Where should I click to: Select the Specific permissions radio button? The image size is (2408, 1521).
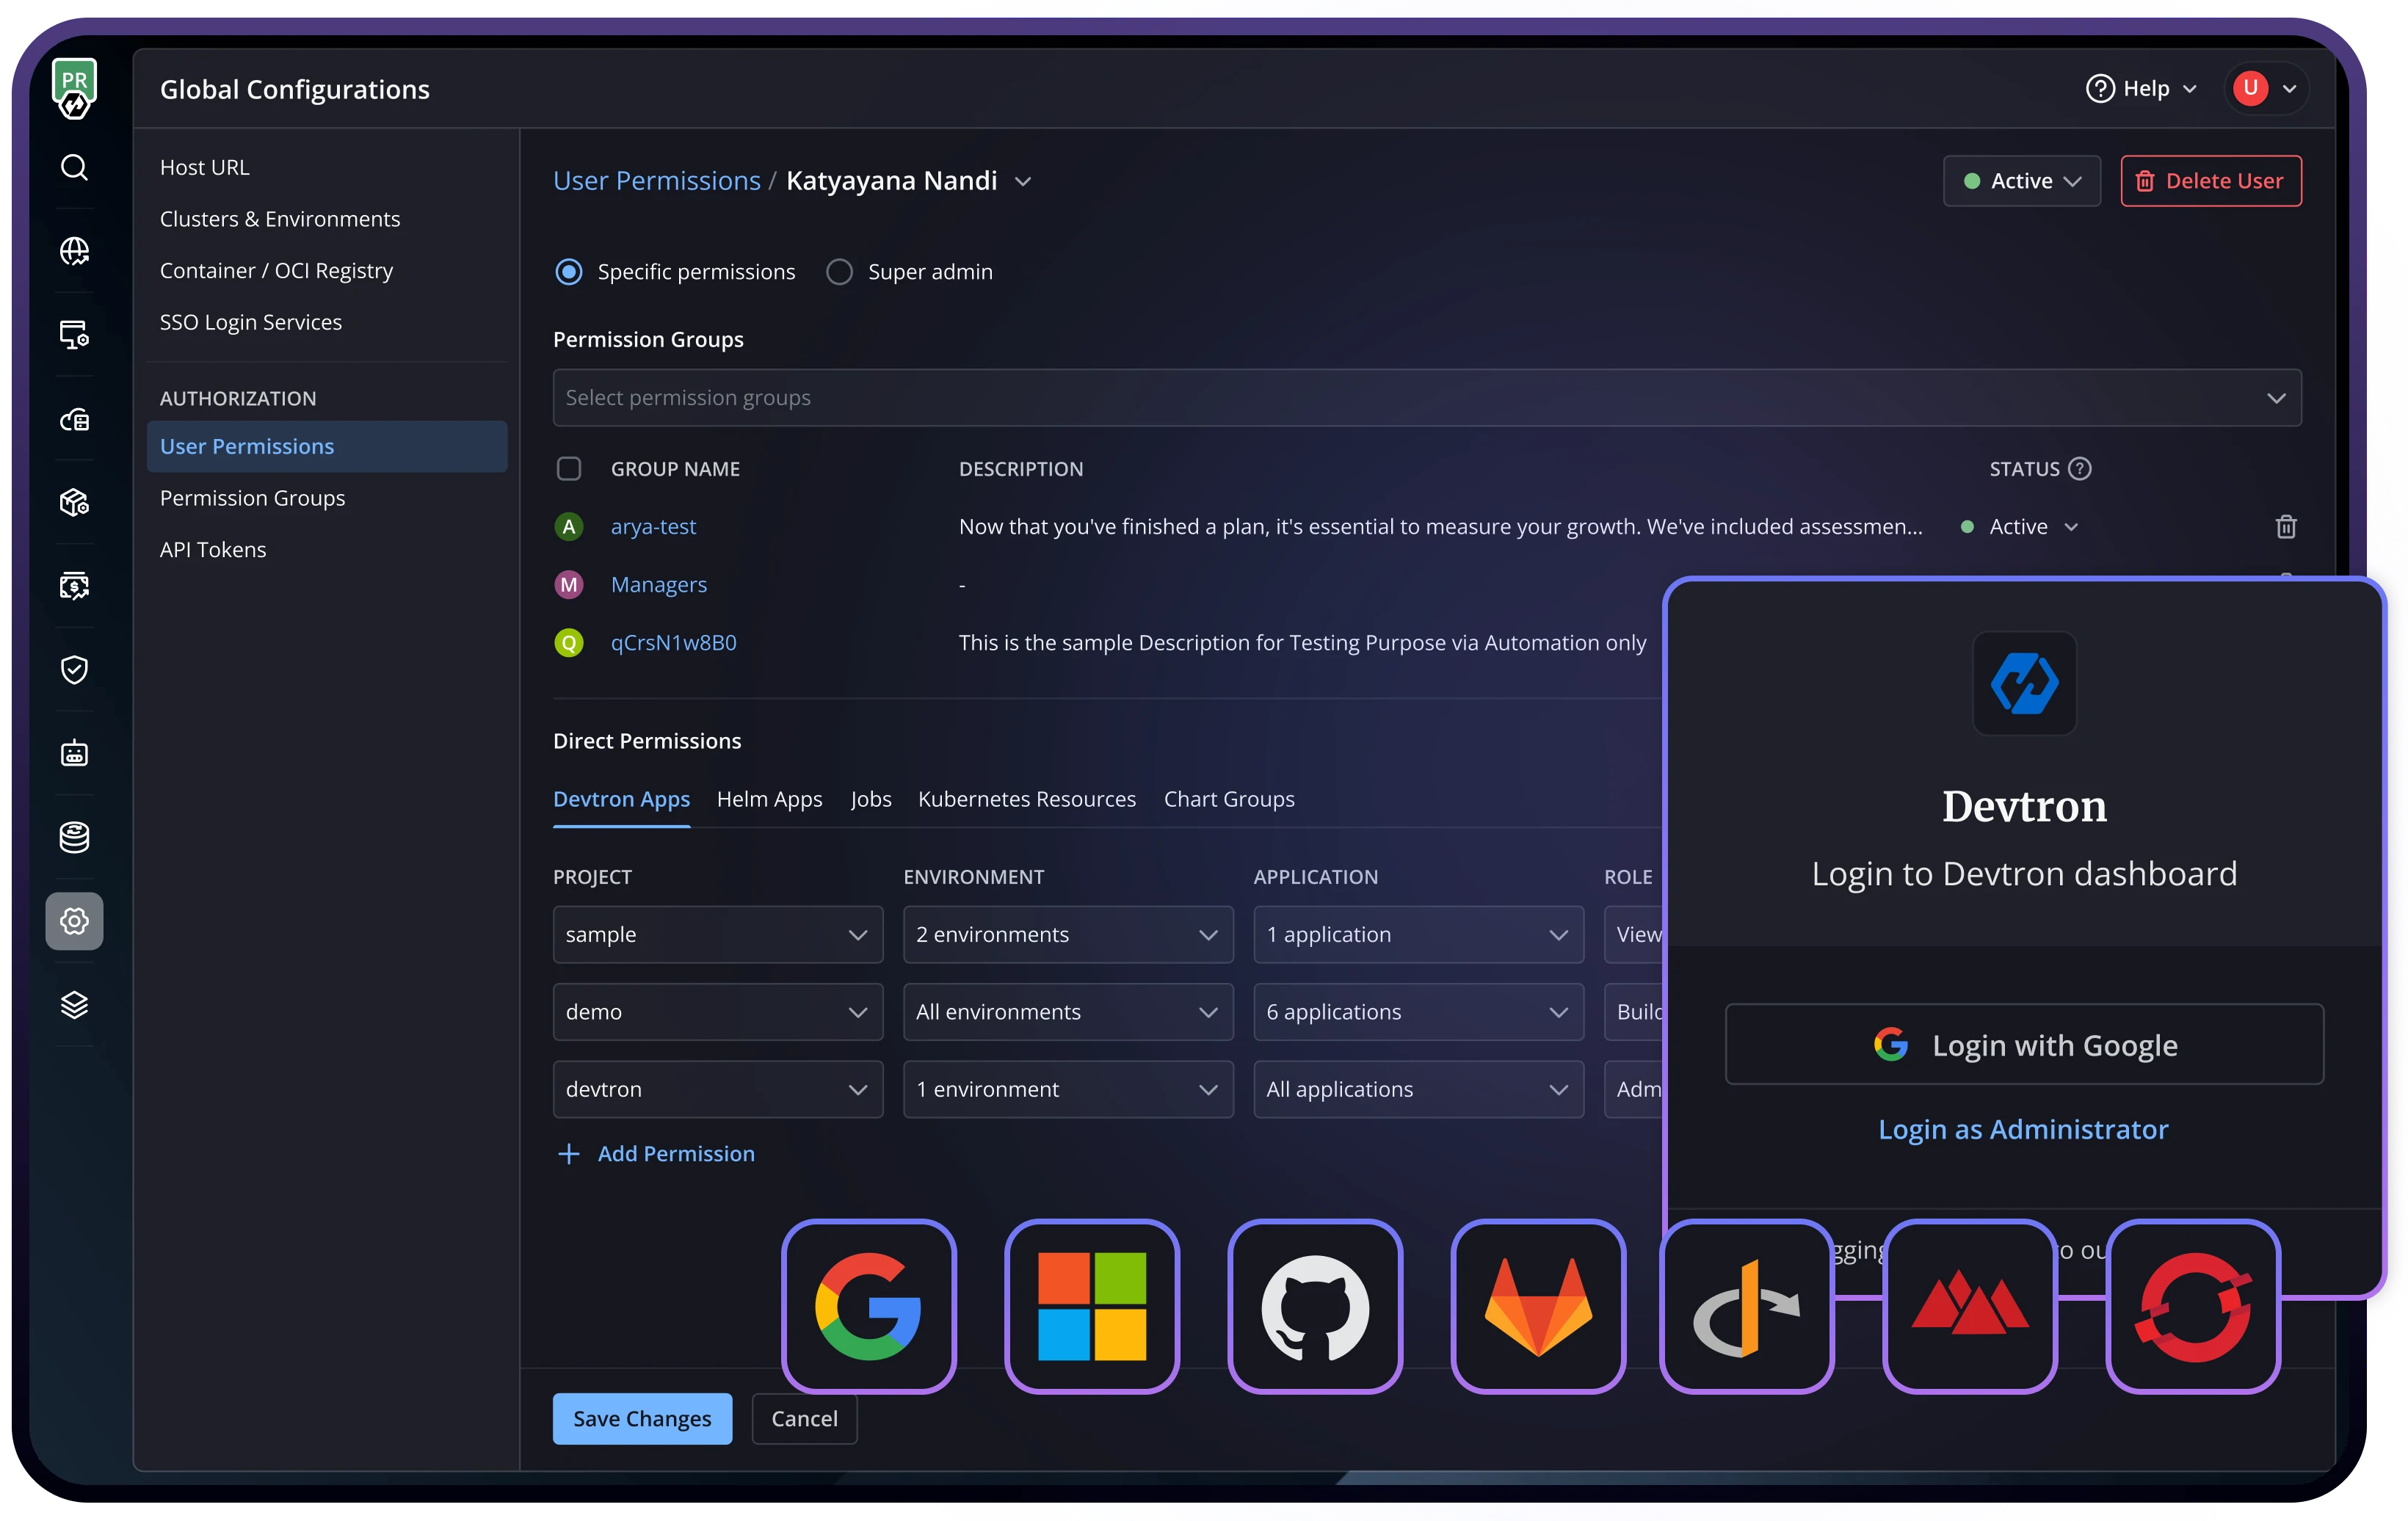(x=569, y=272)
